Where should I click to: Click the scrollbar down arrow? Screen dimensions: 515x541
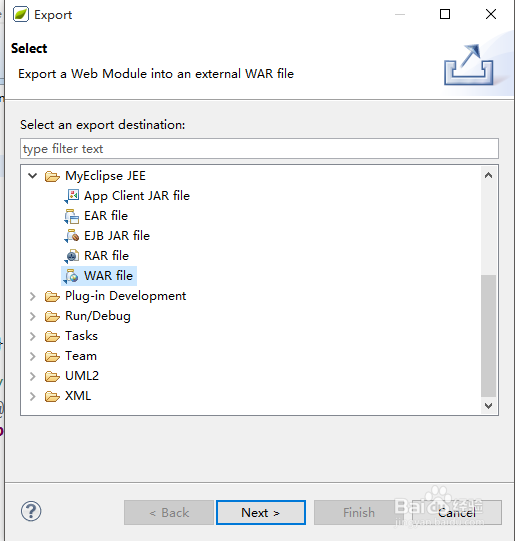click(x=488, y=406)
